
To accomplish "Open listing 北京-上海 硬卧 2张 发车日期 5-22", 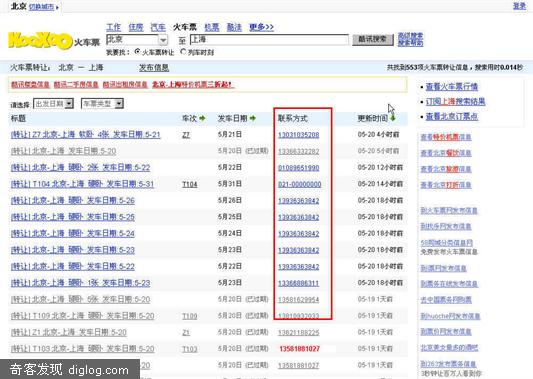I will (80, 168).
